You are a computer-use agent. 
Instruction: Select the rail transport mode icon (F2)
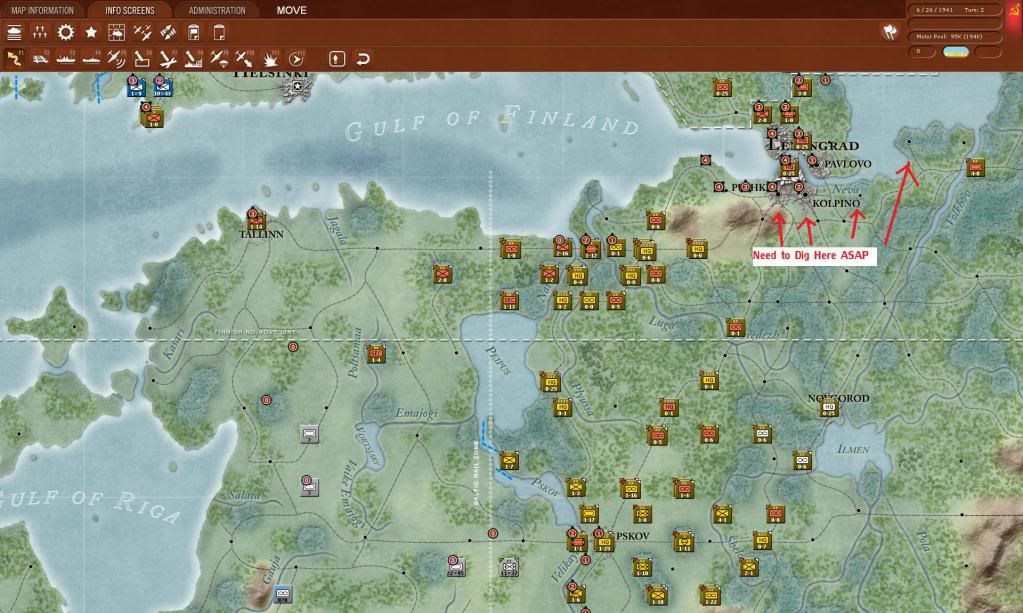(40, 59)
